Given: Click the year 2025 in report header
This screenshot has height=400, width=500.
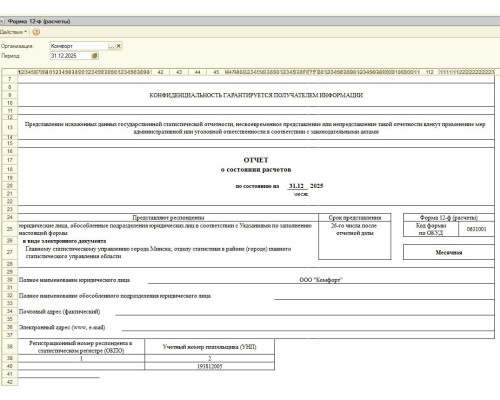Looking at the screenshot, I should 316,186.
